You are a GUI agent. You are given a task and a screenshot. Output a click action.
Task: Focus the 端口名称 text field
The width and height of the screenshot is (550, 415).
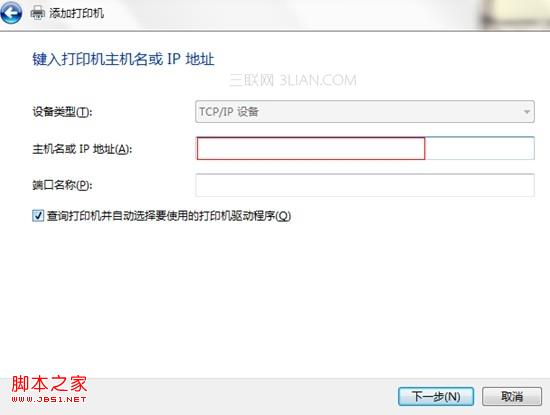tap(365, 185)
